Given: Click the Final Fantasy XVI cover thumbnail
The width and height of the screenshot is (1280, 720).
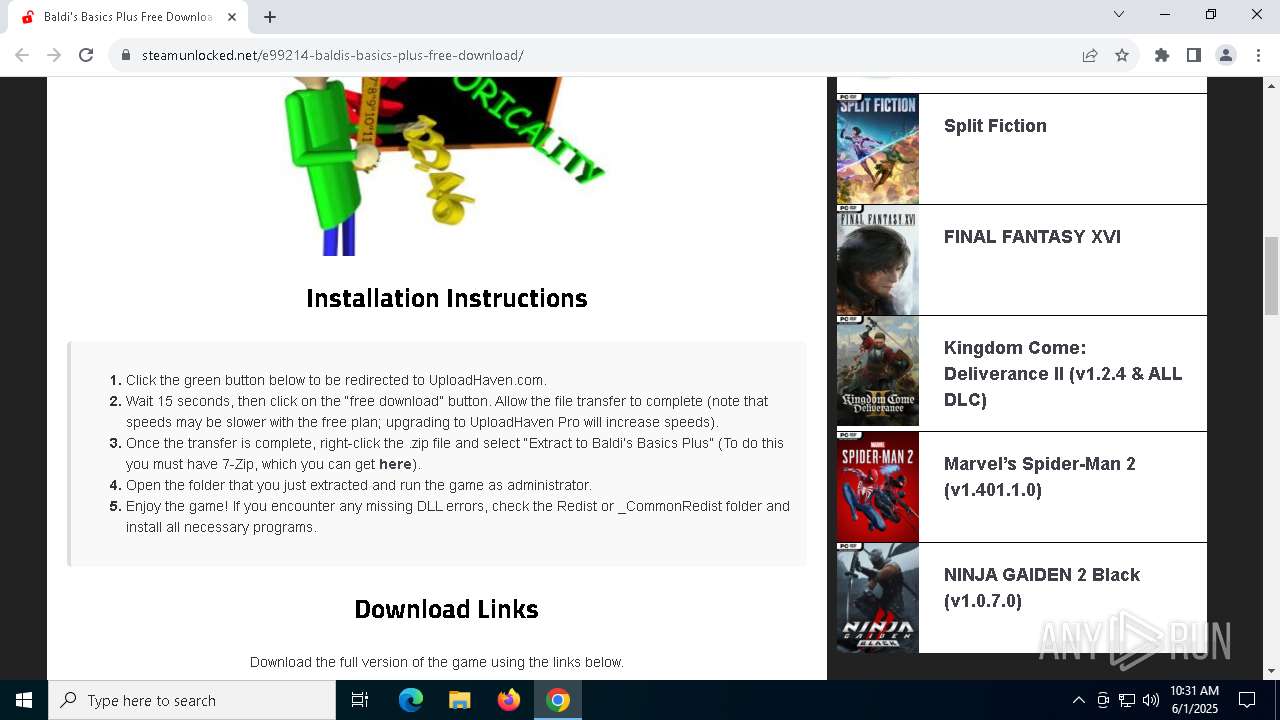Looking at the screenshot, I should pyautogui.click(x=878, y=260).
